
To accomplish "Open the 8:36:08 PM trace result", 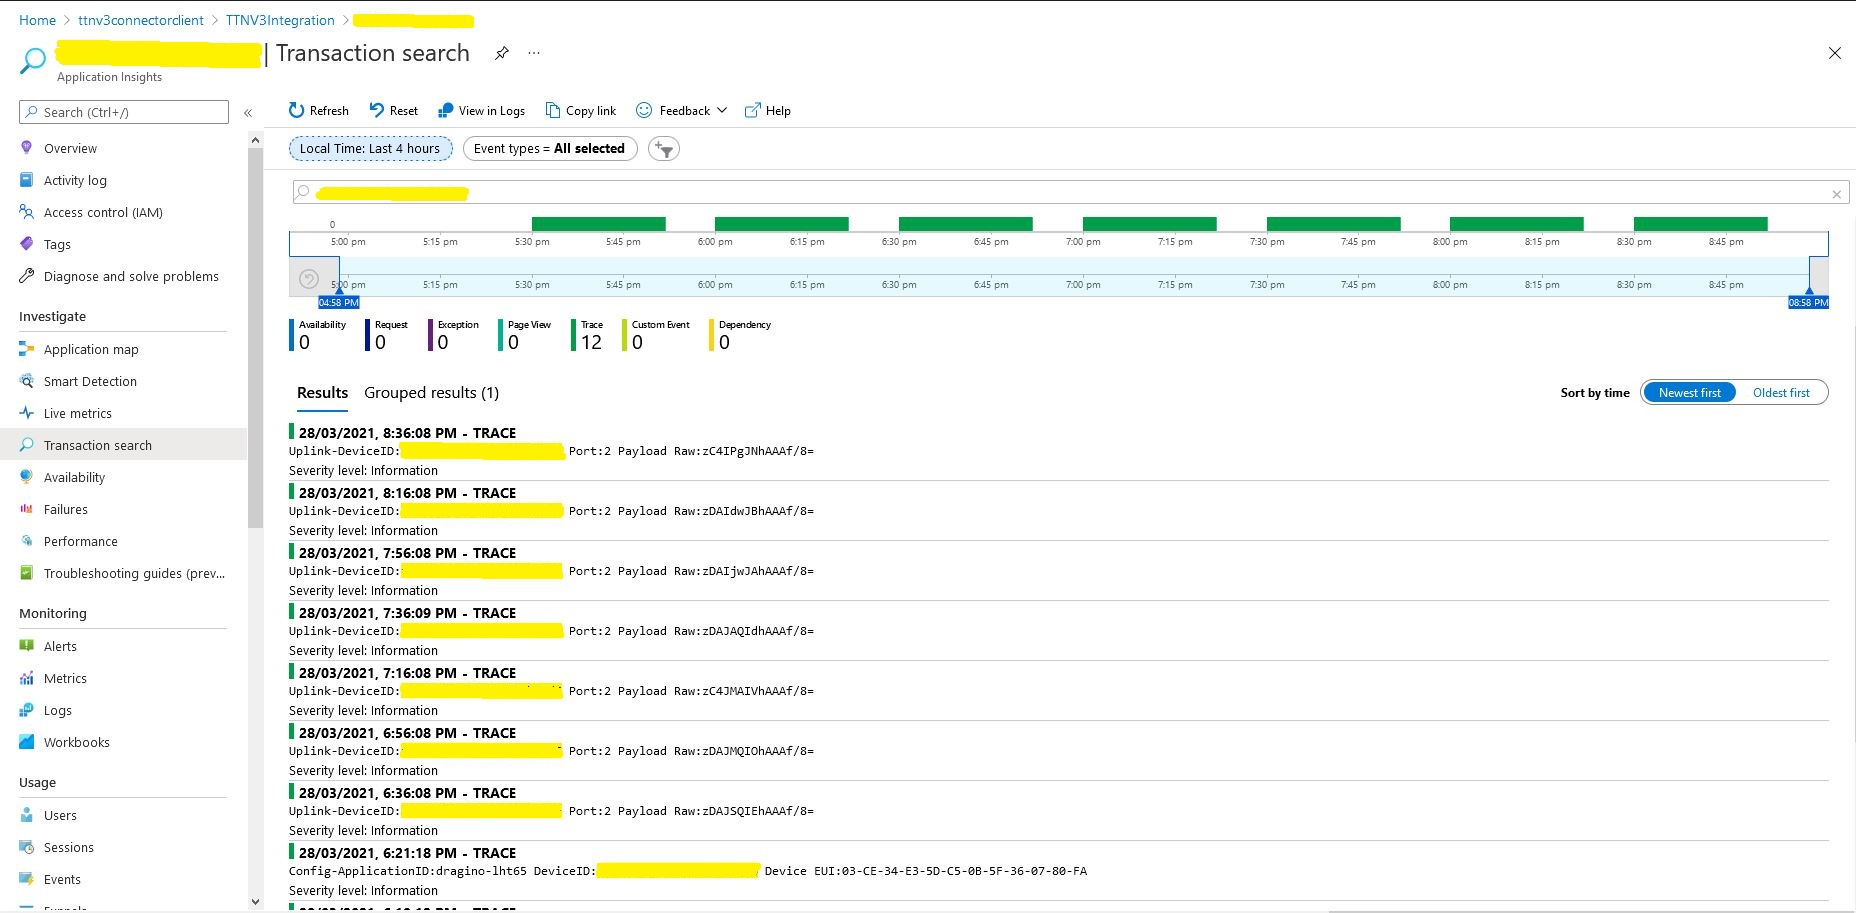I will coord(407,433).
